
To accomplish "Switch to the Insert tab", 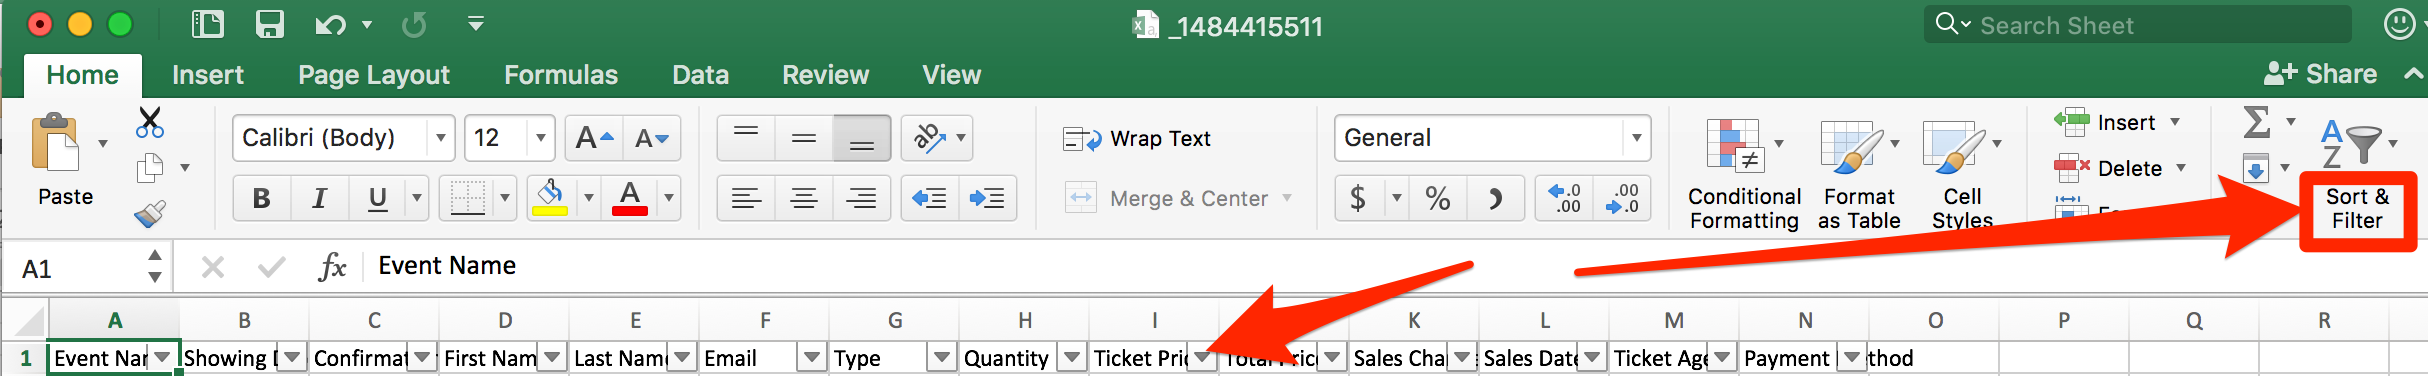I will coord(208,75).
